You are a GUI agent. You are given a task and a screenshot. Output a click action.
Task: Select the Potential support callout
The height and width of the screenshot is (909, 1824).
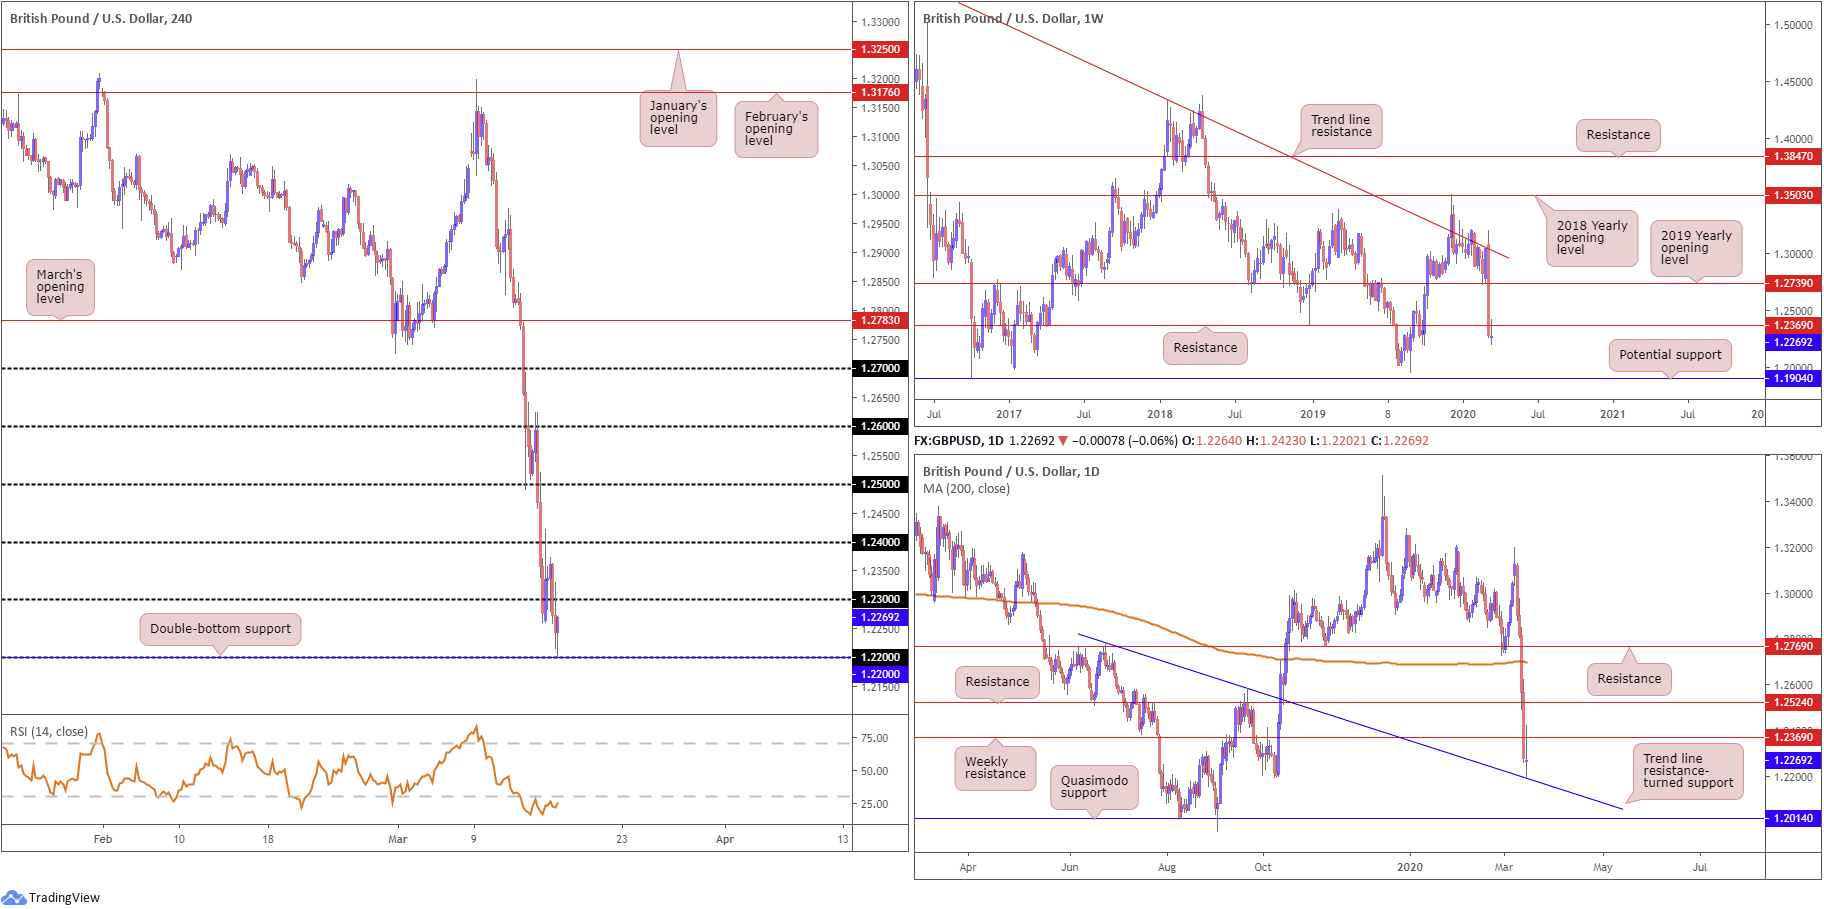[1670, 355]
